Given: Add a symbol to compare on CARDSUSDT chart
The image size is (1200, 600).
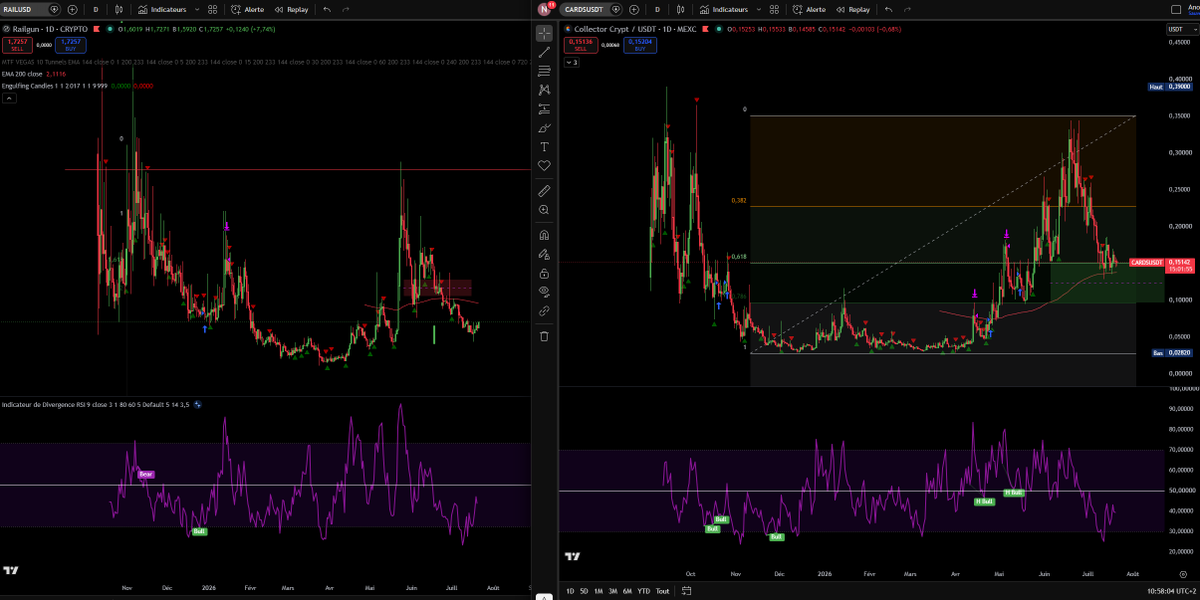Looking at the screenshot, I should coord(635,9).
